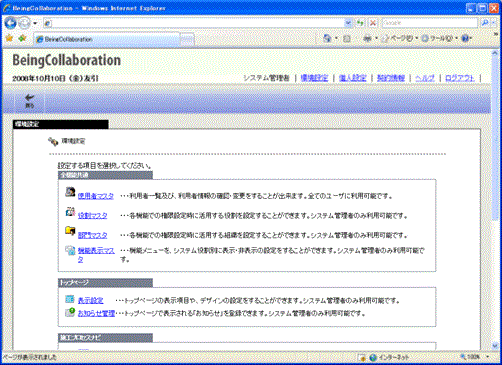Click the 部門マスタ folder icon
The height and width of the screenshot is (365, 502).
(70, 231)
